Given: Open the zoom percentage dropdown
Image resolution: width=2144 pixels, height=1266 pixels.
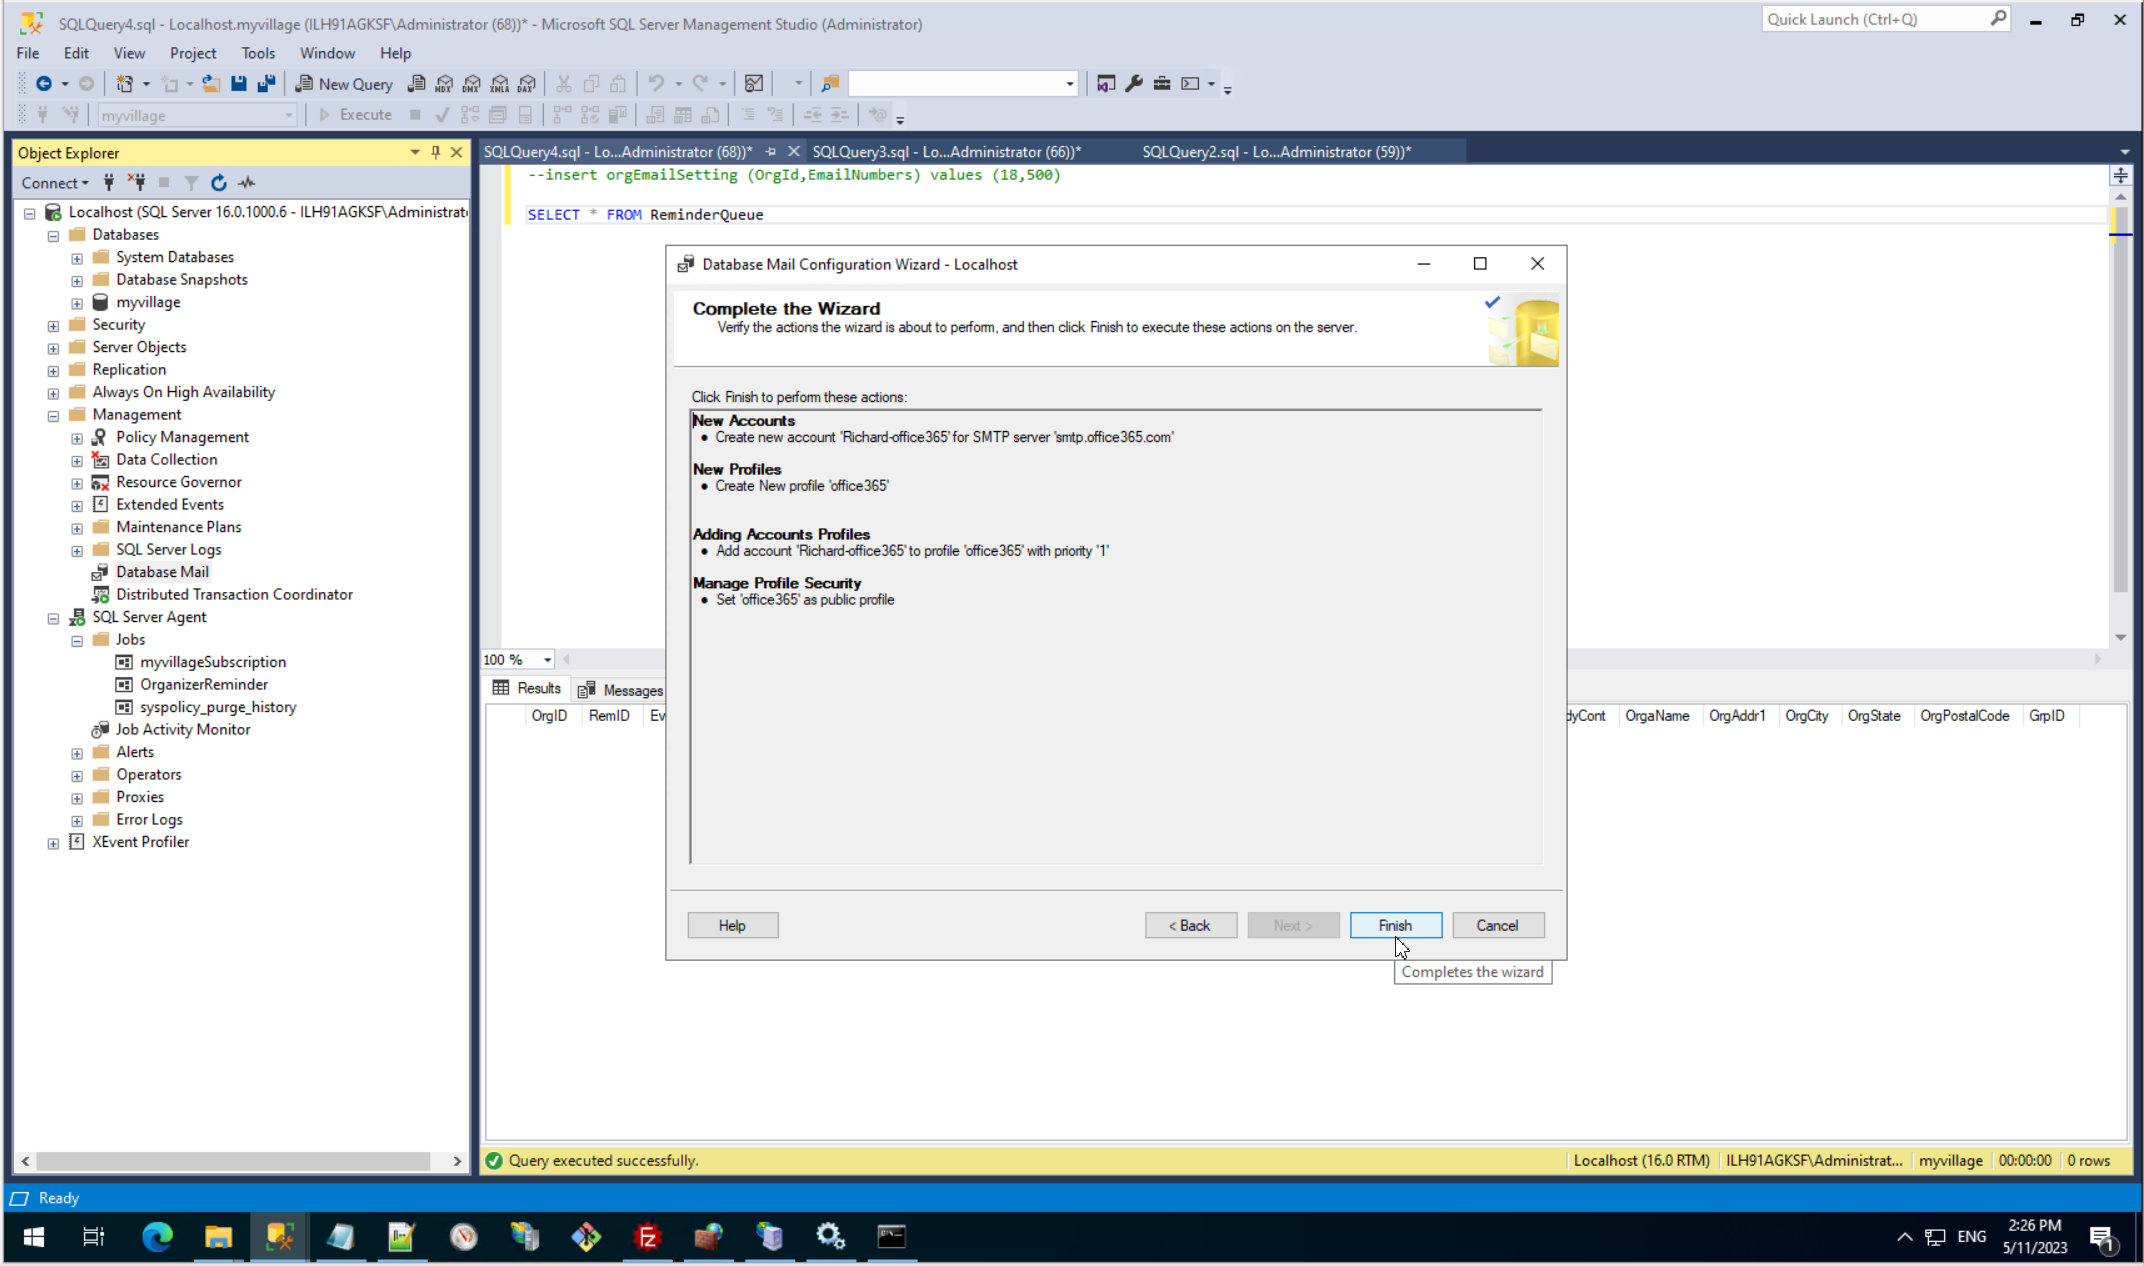Looking at the screenshot, I should click(x=547, y=660).
